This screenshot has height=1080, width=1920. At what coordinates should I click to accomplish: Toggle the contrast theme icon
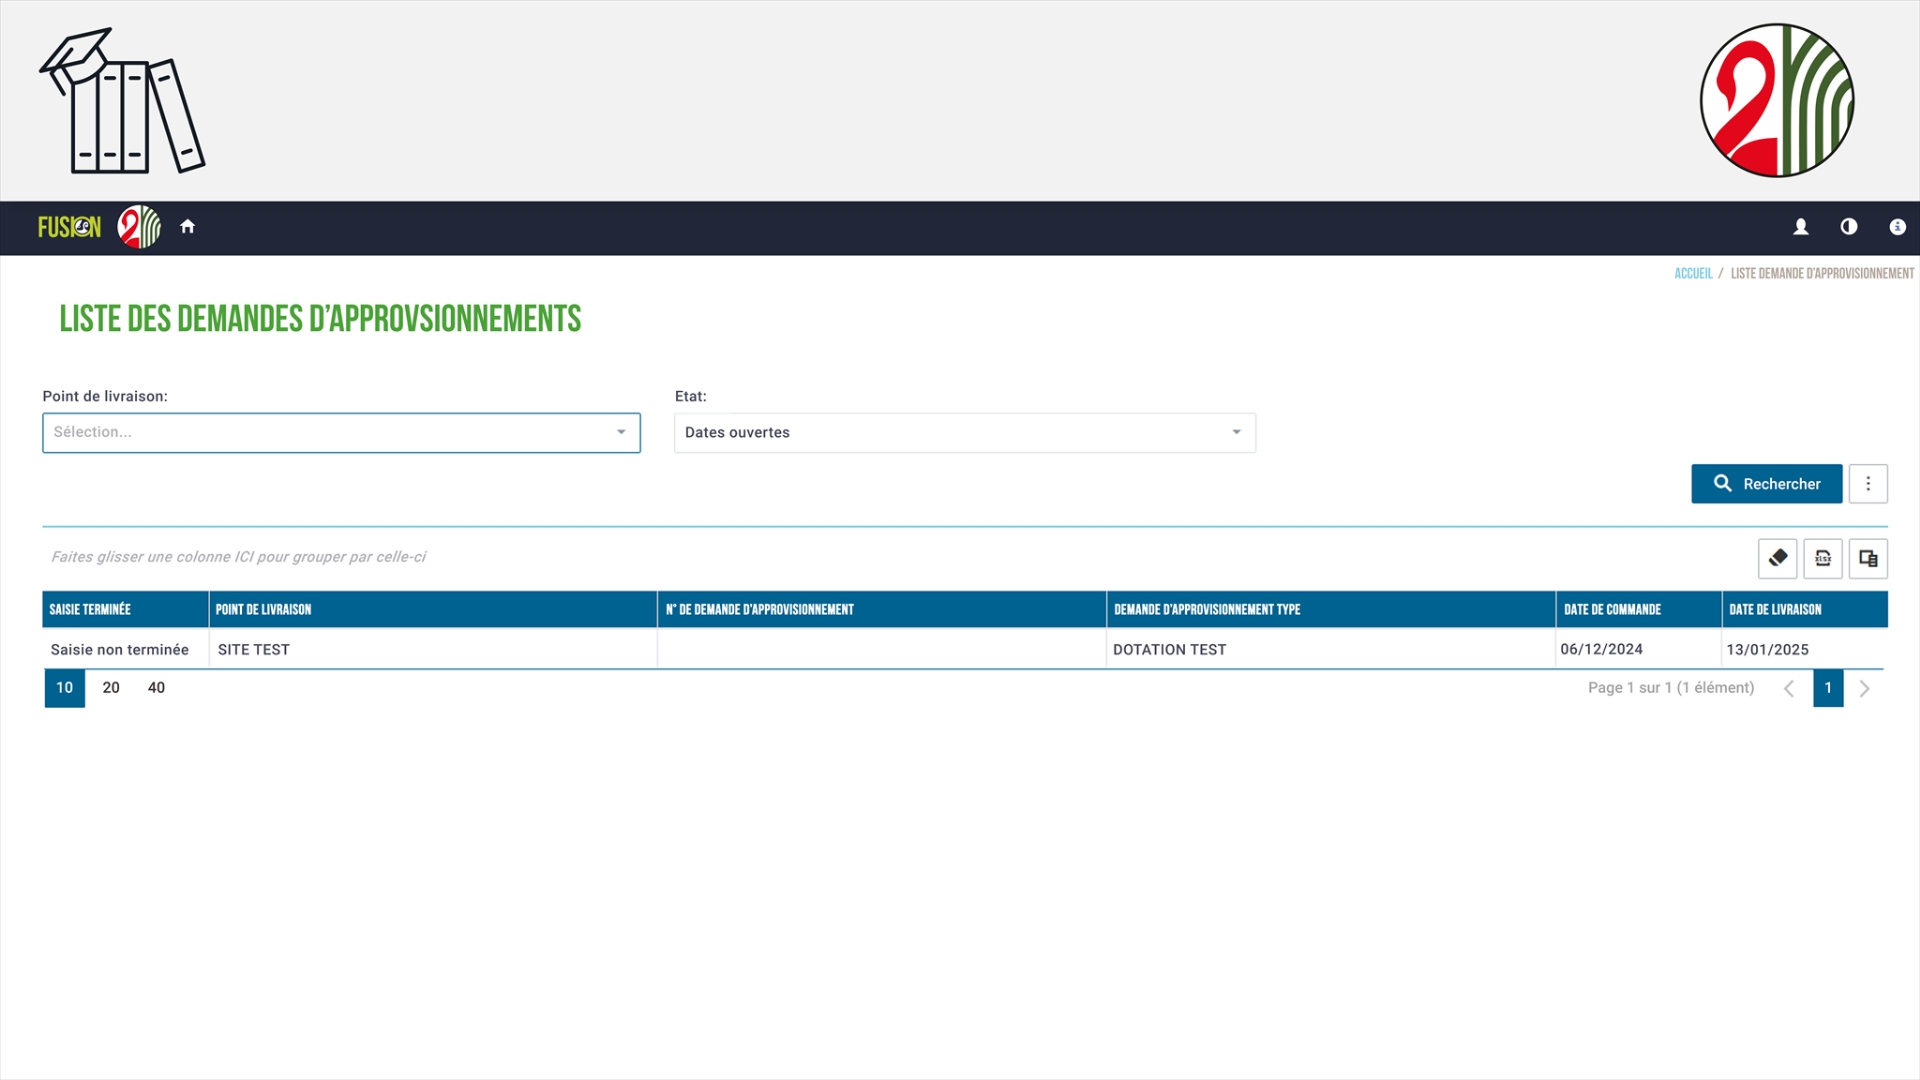tap(1848, 227)
